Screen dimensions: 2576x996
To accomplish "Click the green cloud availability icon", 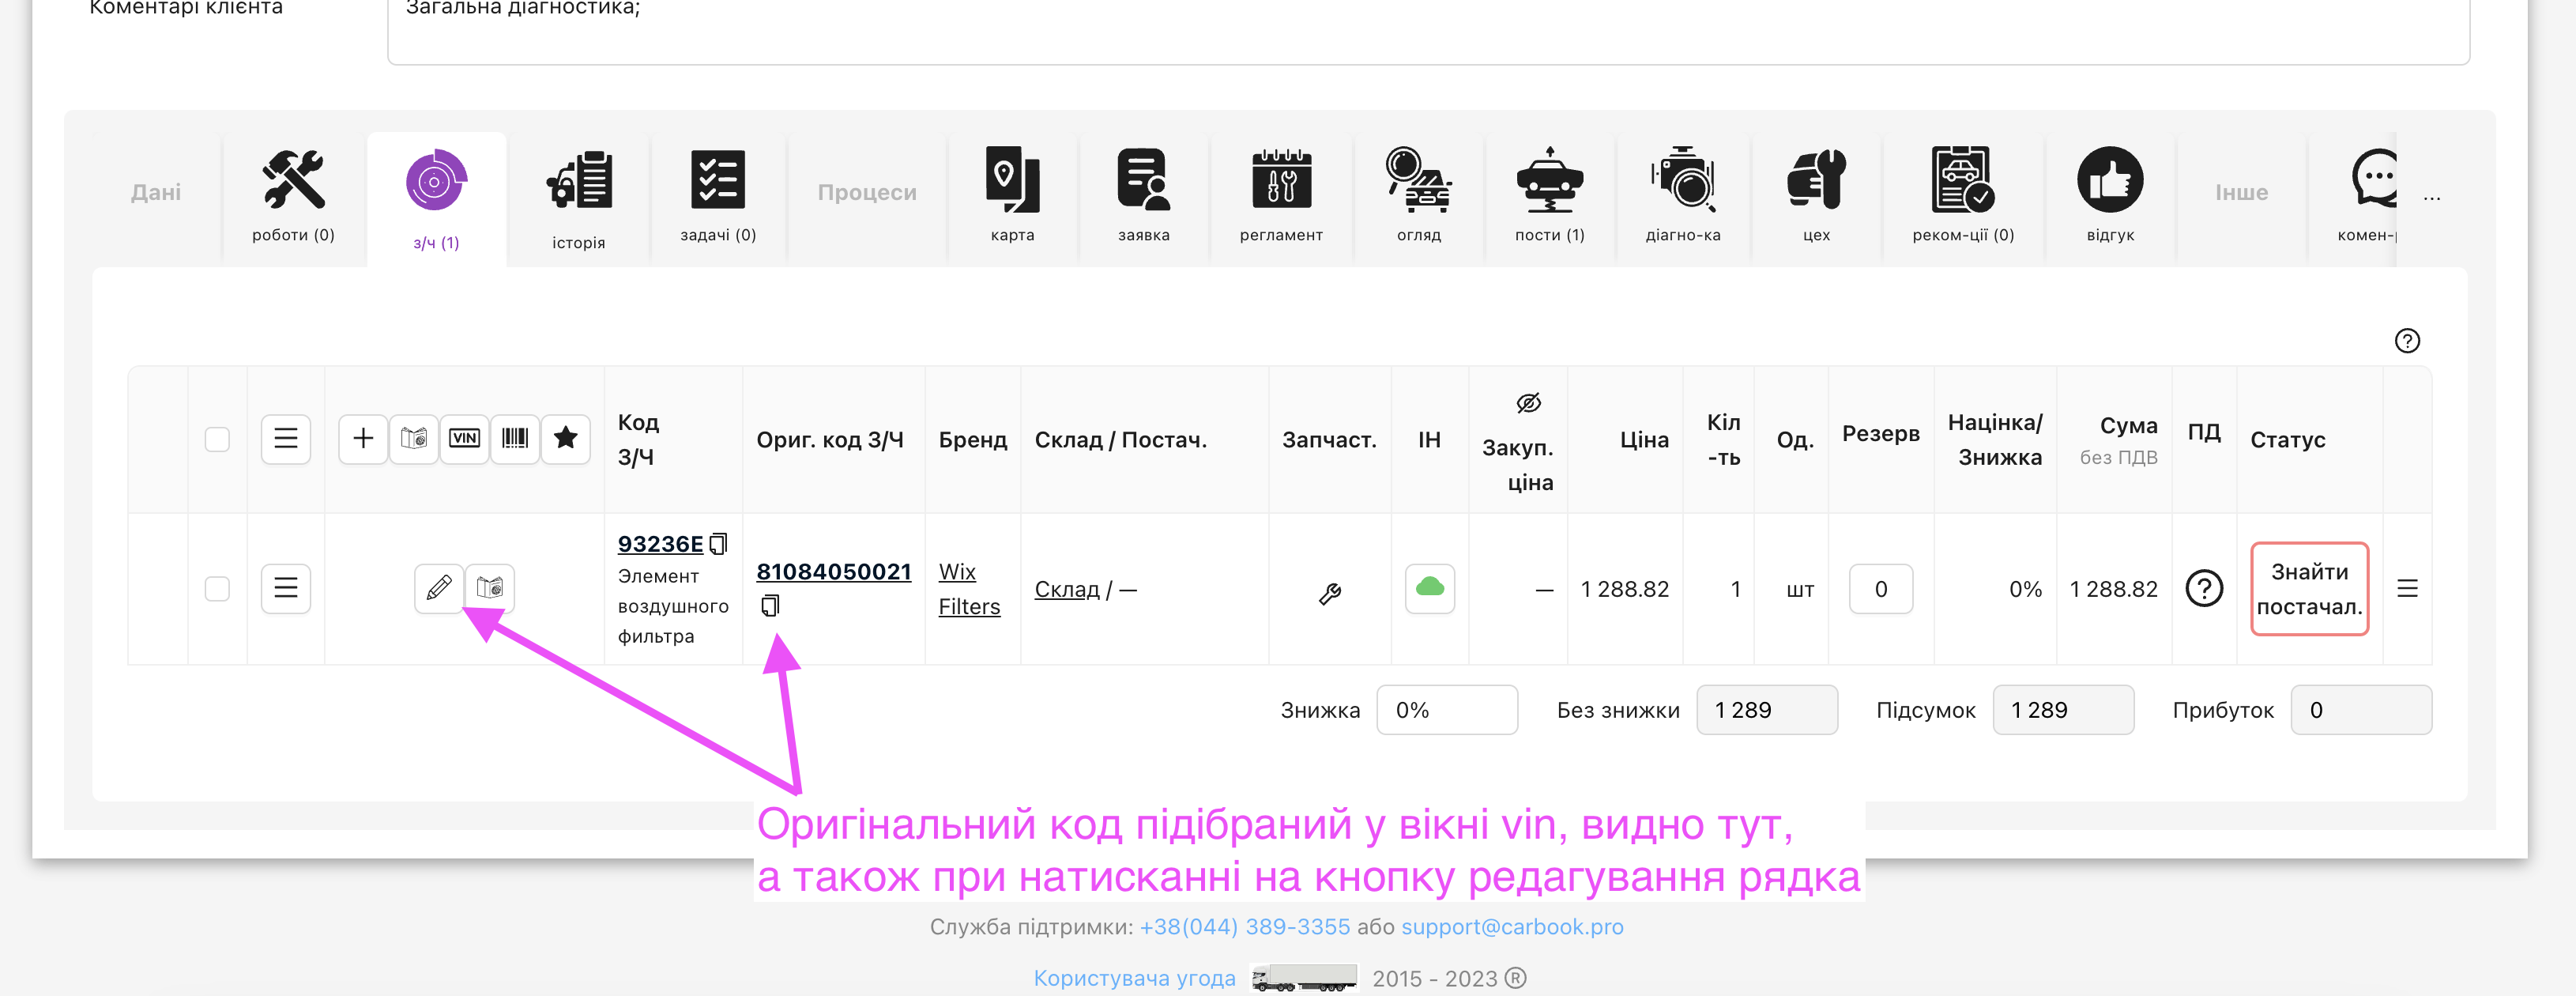I will click(x=1429, y=588).
